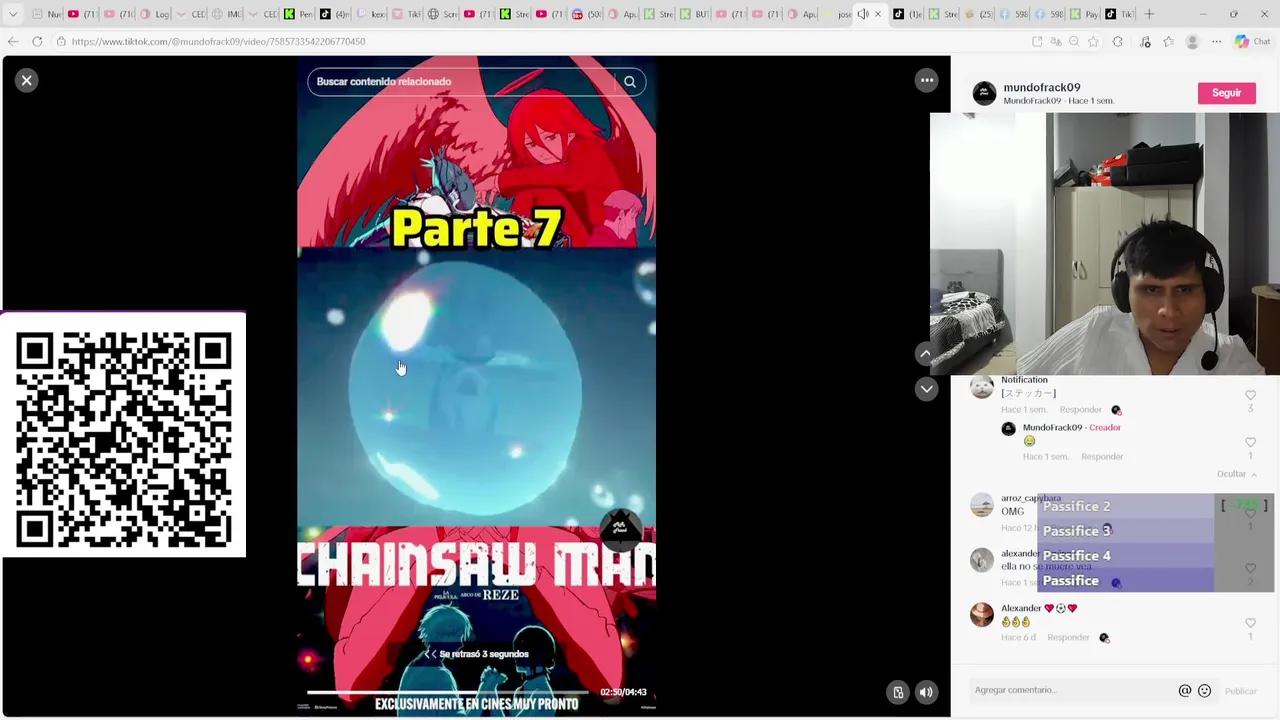Image resolution: width=1280 pixels, height=720 pixels.
Task: Select the bottom Passifice overlay option
Action: pos(1125,580)
